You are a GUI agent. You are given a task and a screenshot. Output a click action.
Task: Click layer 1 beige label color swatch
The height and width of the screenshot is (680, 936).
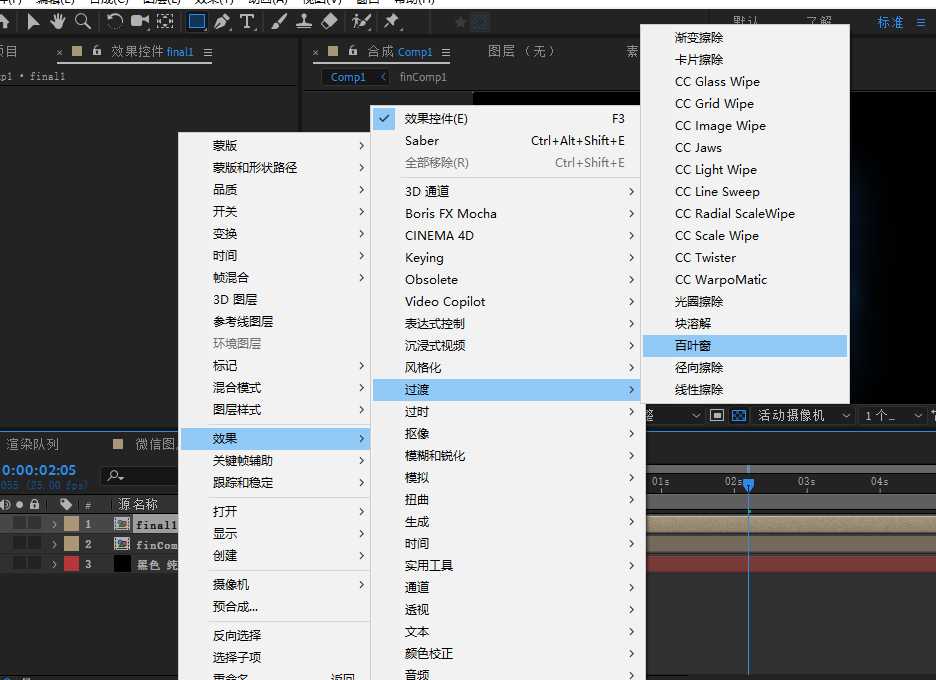click(x=72, y=524)
